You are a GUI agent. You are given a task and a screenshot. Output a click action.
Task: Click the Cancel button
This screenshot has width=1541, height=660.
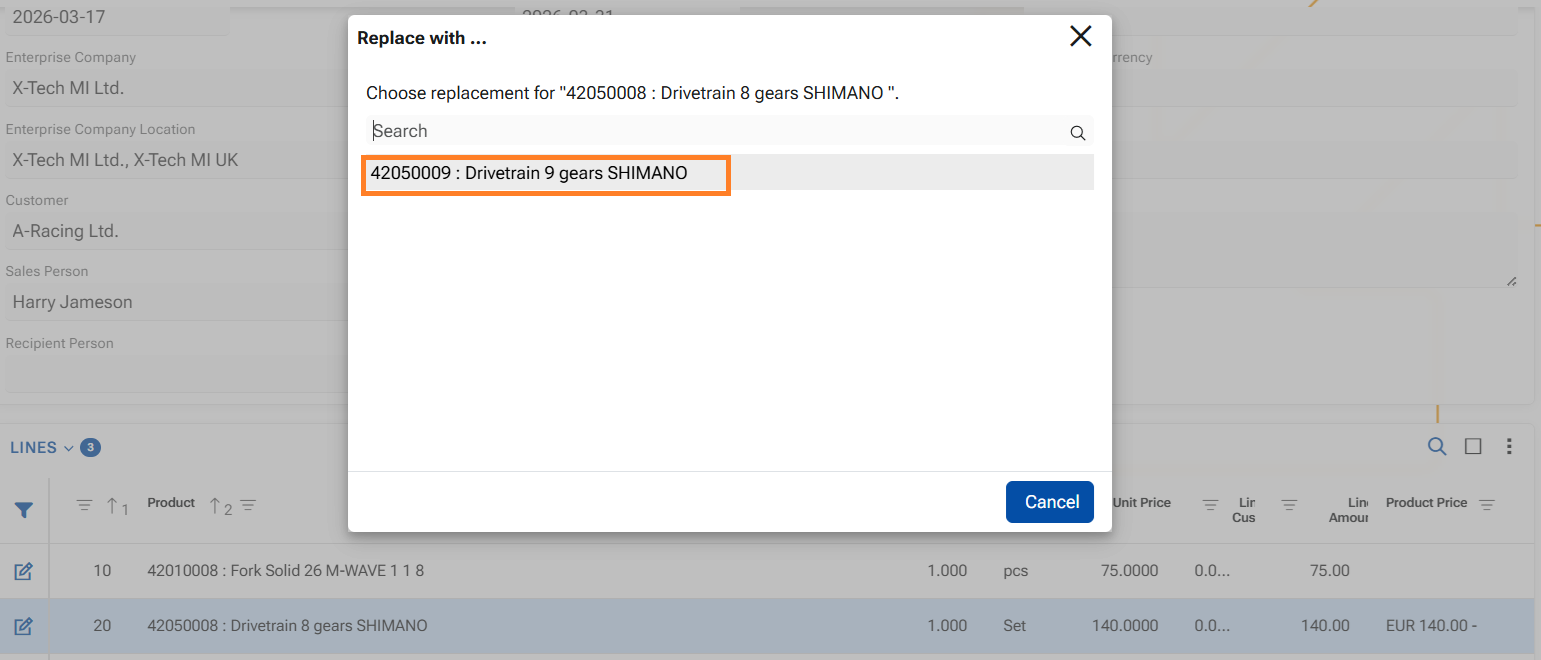pos(1049,502)
